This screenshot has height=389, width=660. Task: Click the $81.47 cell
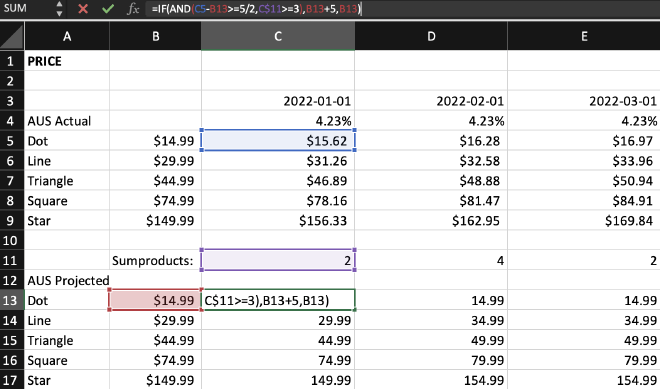pyautogui.click(x=431, y=201)
